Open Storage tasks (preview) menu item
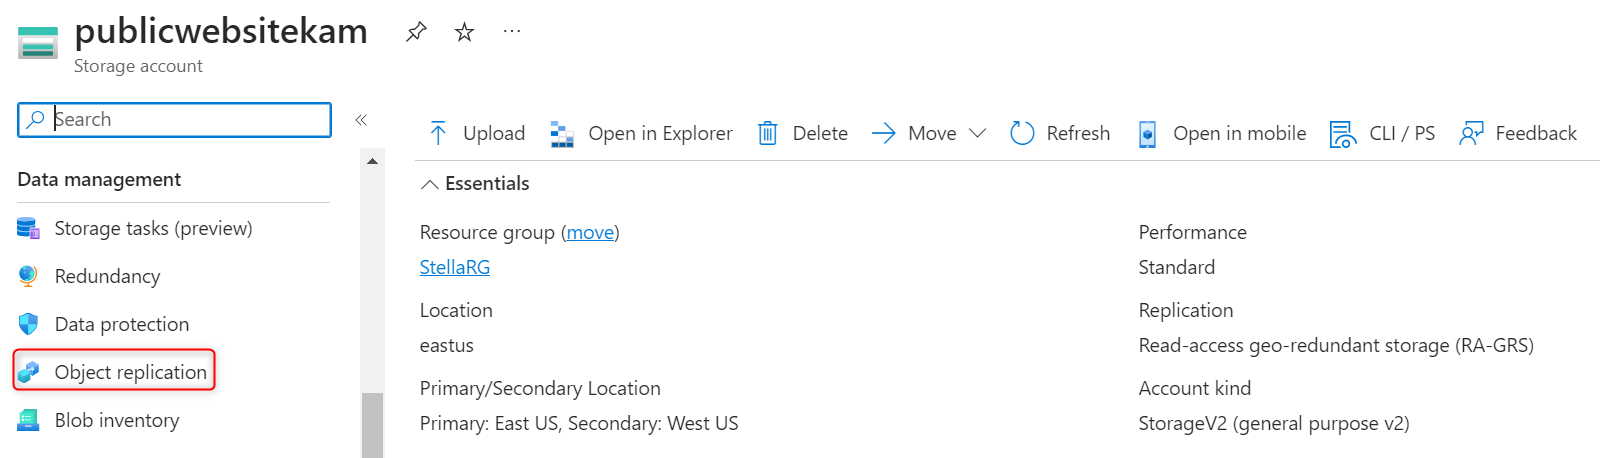Screen dimensions: 1600x458 click(x=153, y=228)
